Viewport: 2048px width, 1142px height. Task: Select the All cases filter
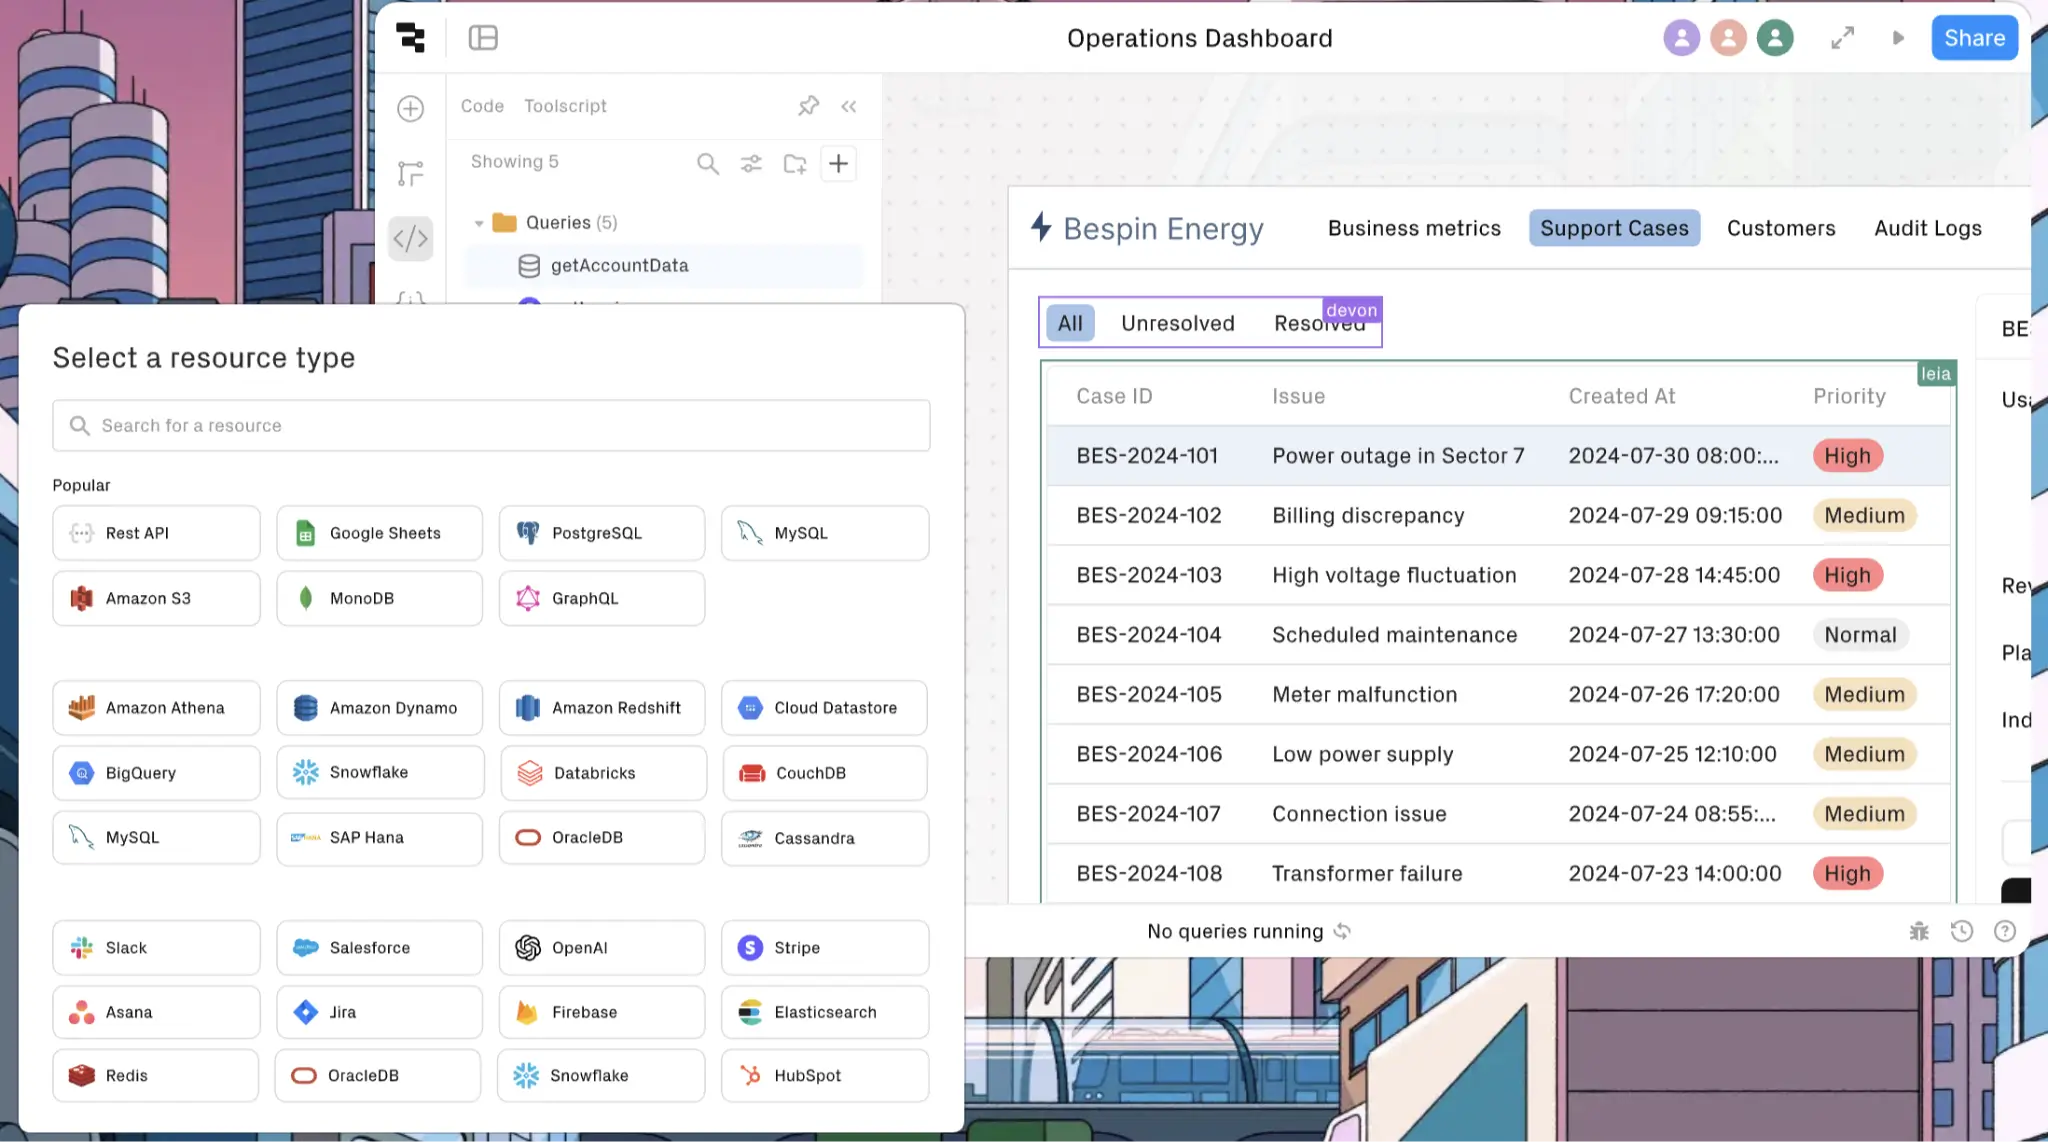tap(1070, 323)
